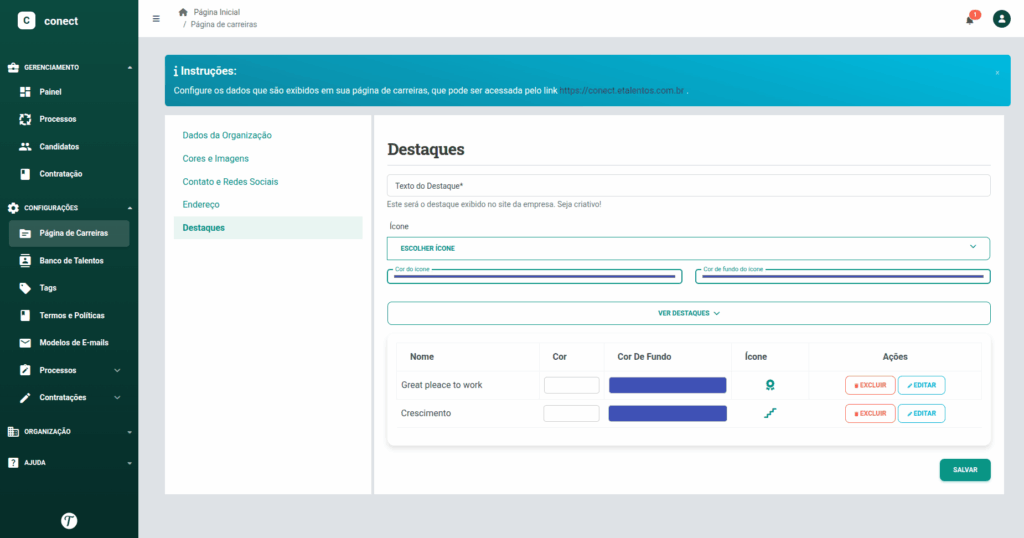Delete the Great pleace to work highlight
The height and width of the screenshot is (538, 1024).
click(870, 385)
